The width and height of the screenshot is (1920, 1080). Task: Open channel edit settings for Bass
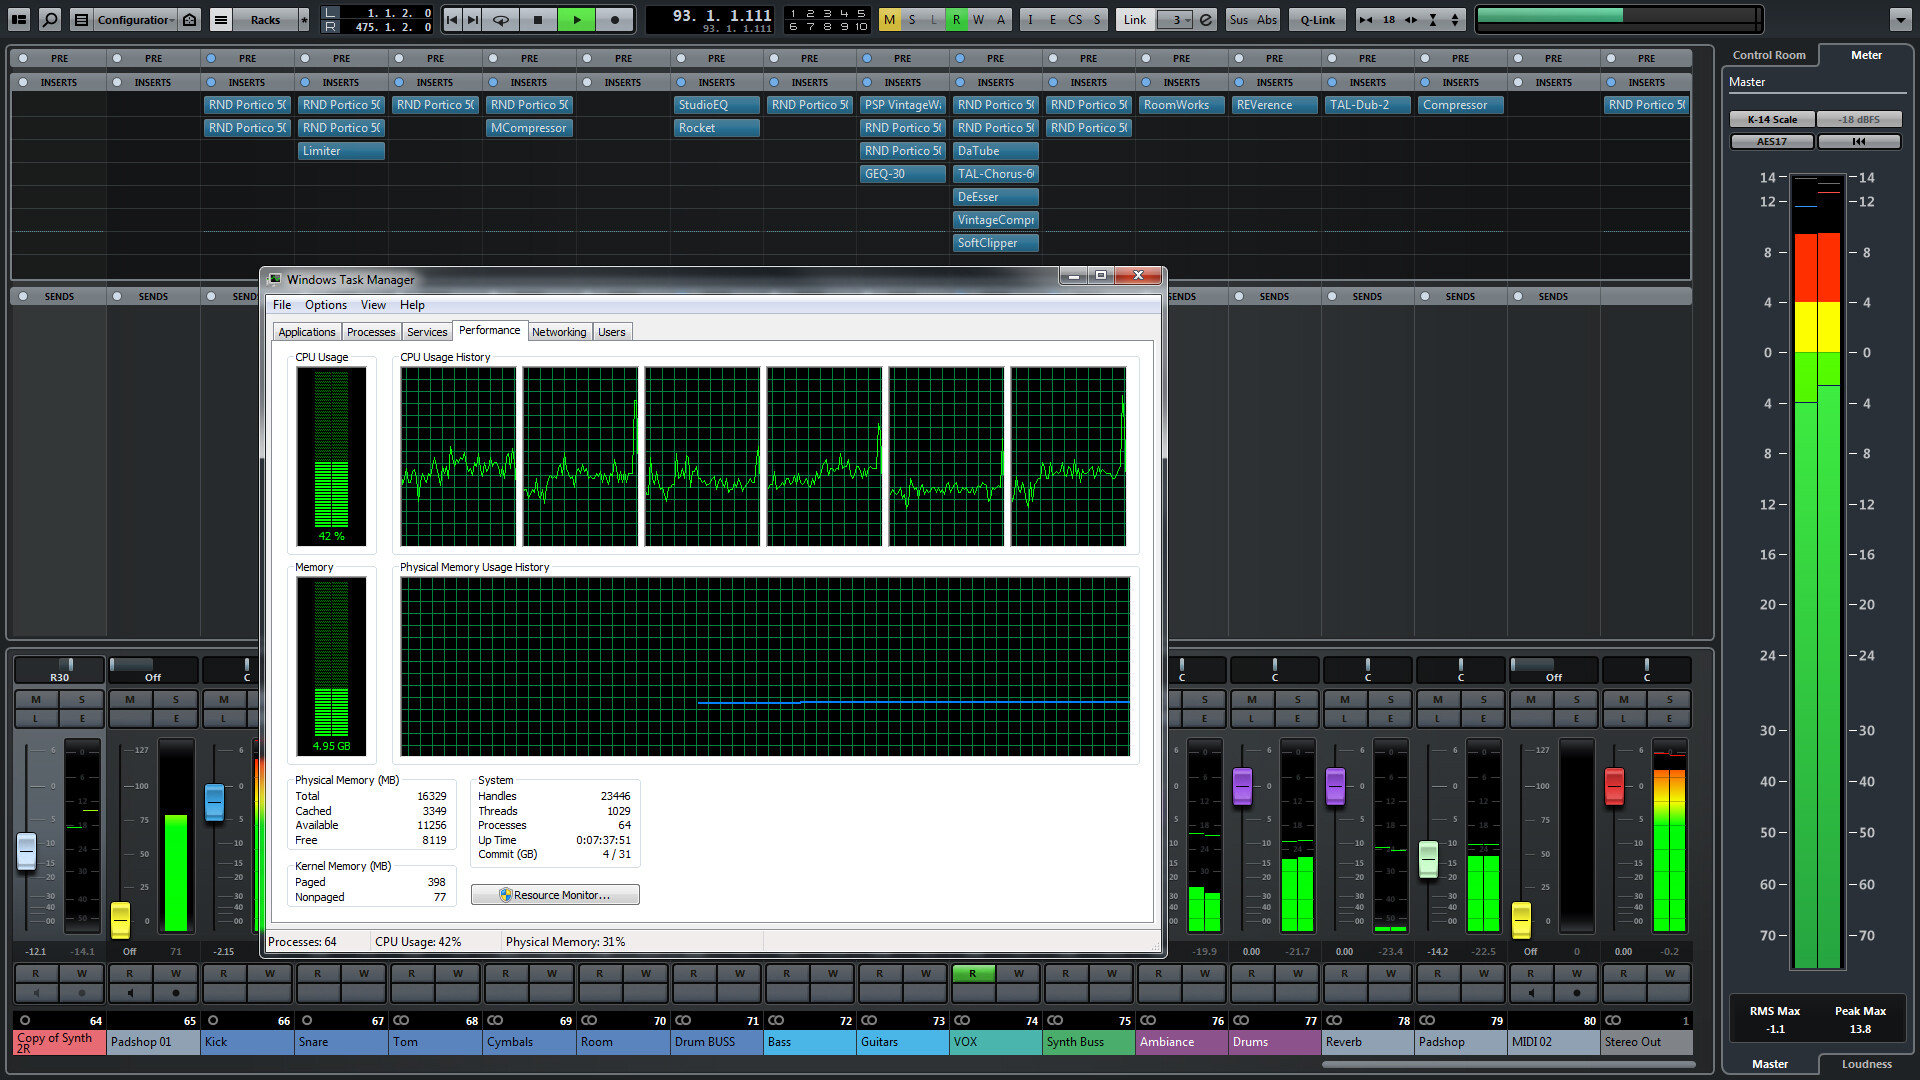point(832,718)
